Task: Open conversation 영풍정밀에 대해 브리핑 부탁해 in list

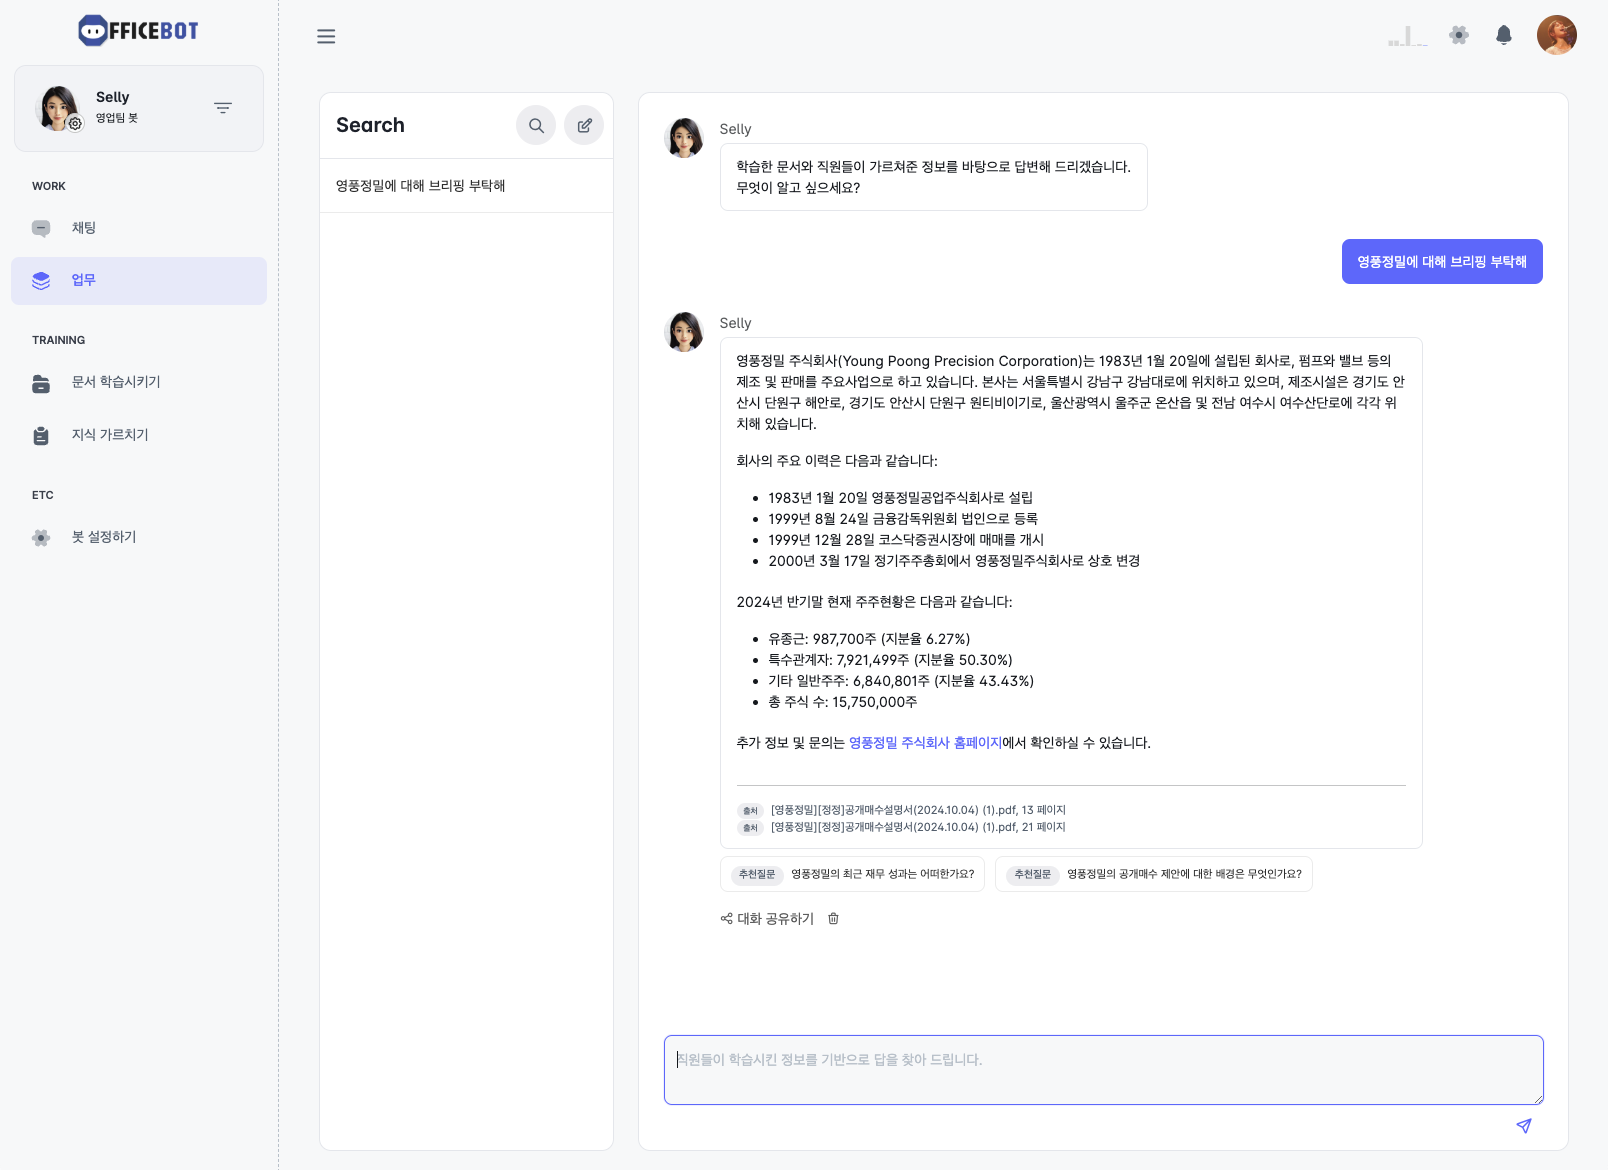Action: pos(466,186)
